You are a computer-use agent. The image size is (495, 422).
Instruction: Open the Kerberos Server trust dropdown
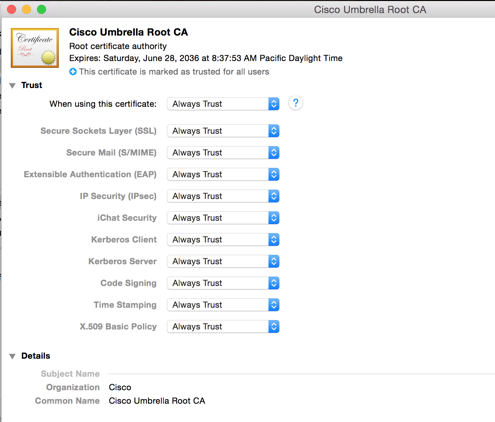(x=223, y=261)
